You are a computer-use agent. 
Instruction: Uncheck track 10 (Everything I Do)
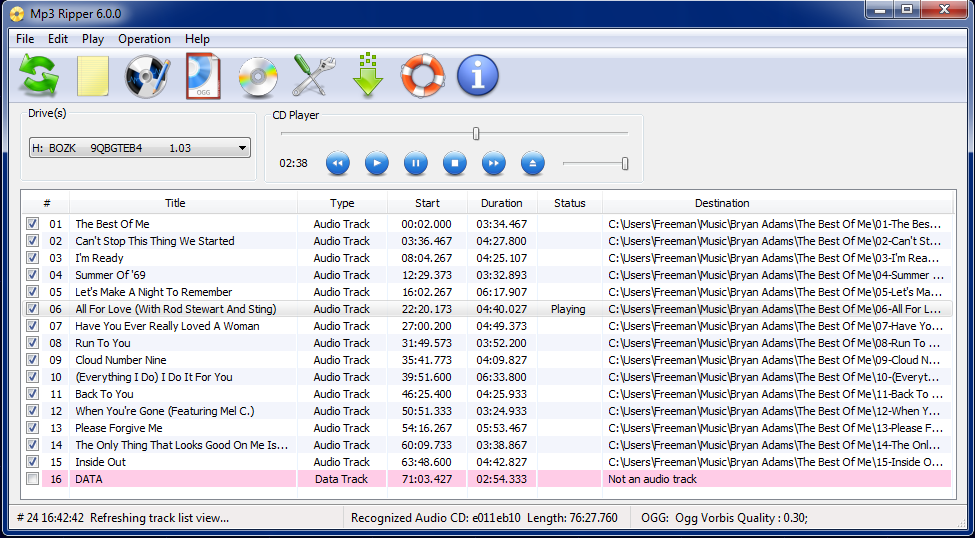(32, 377)
